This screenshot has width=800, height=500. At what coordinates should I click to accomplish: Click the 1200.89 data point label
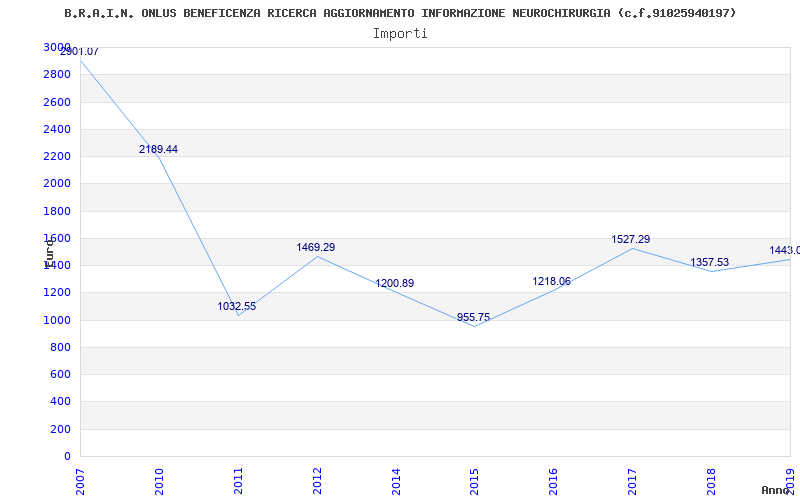pyautogui.click(x=395, y=283)
